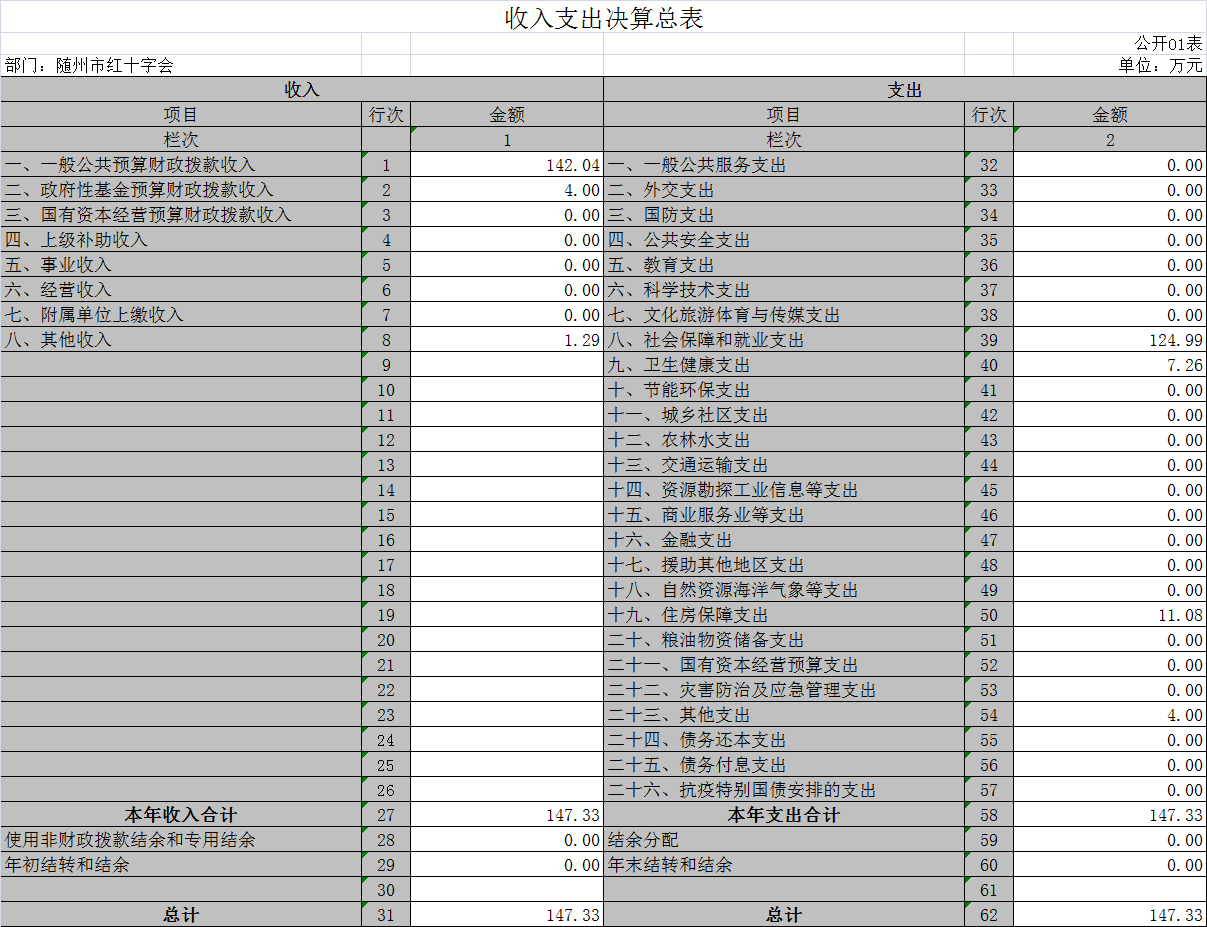Select the 十六、金融支出 cell
This screenshot has height=927, width=1207.
click(x=784, y=540)
